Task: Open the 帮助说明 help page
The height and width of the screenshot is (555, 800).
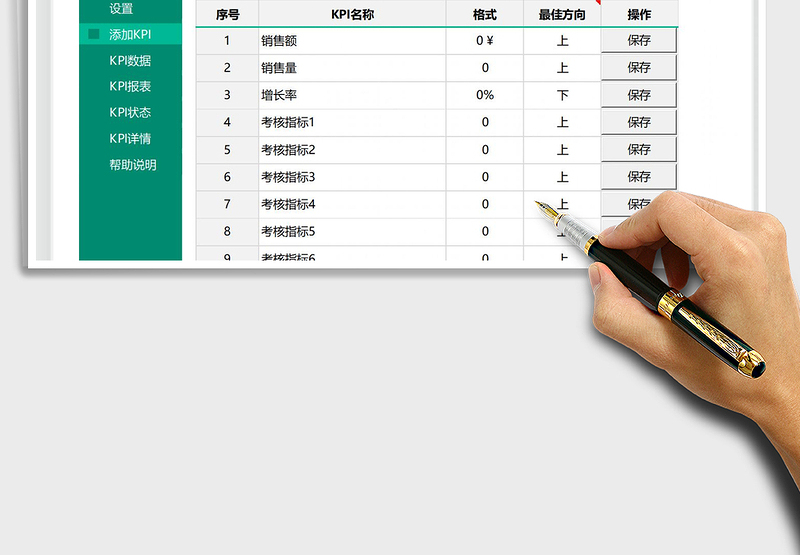Action: [x=133, y=165]
